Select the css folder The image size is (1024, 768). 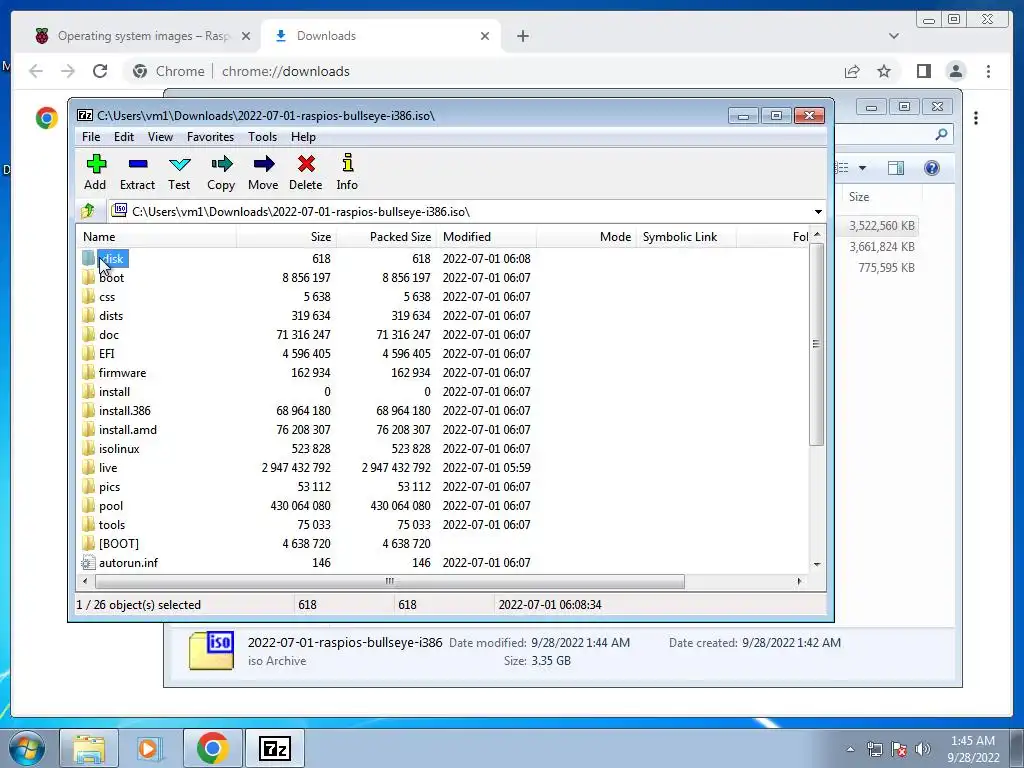107,296
